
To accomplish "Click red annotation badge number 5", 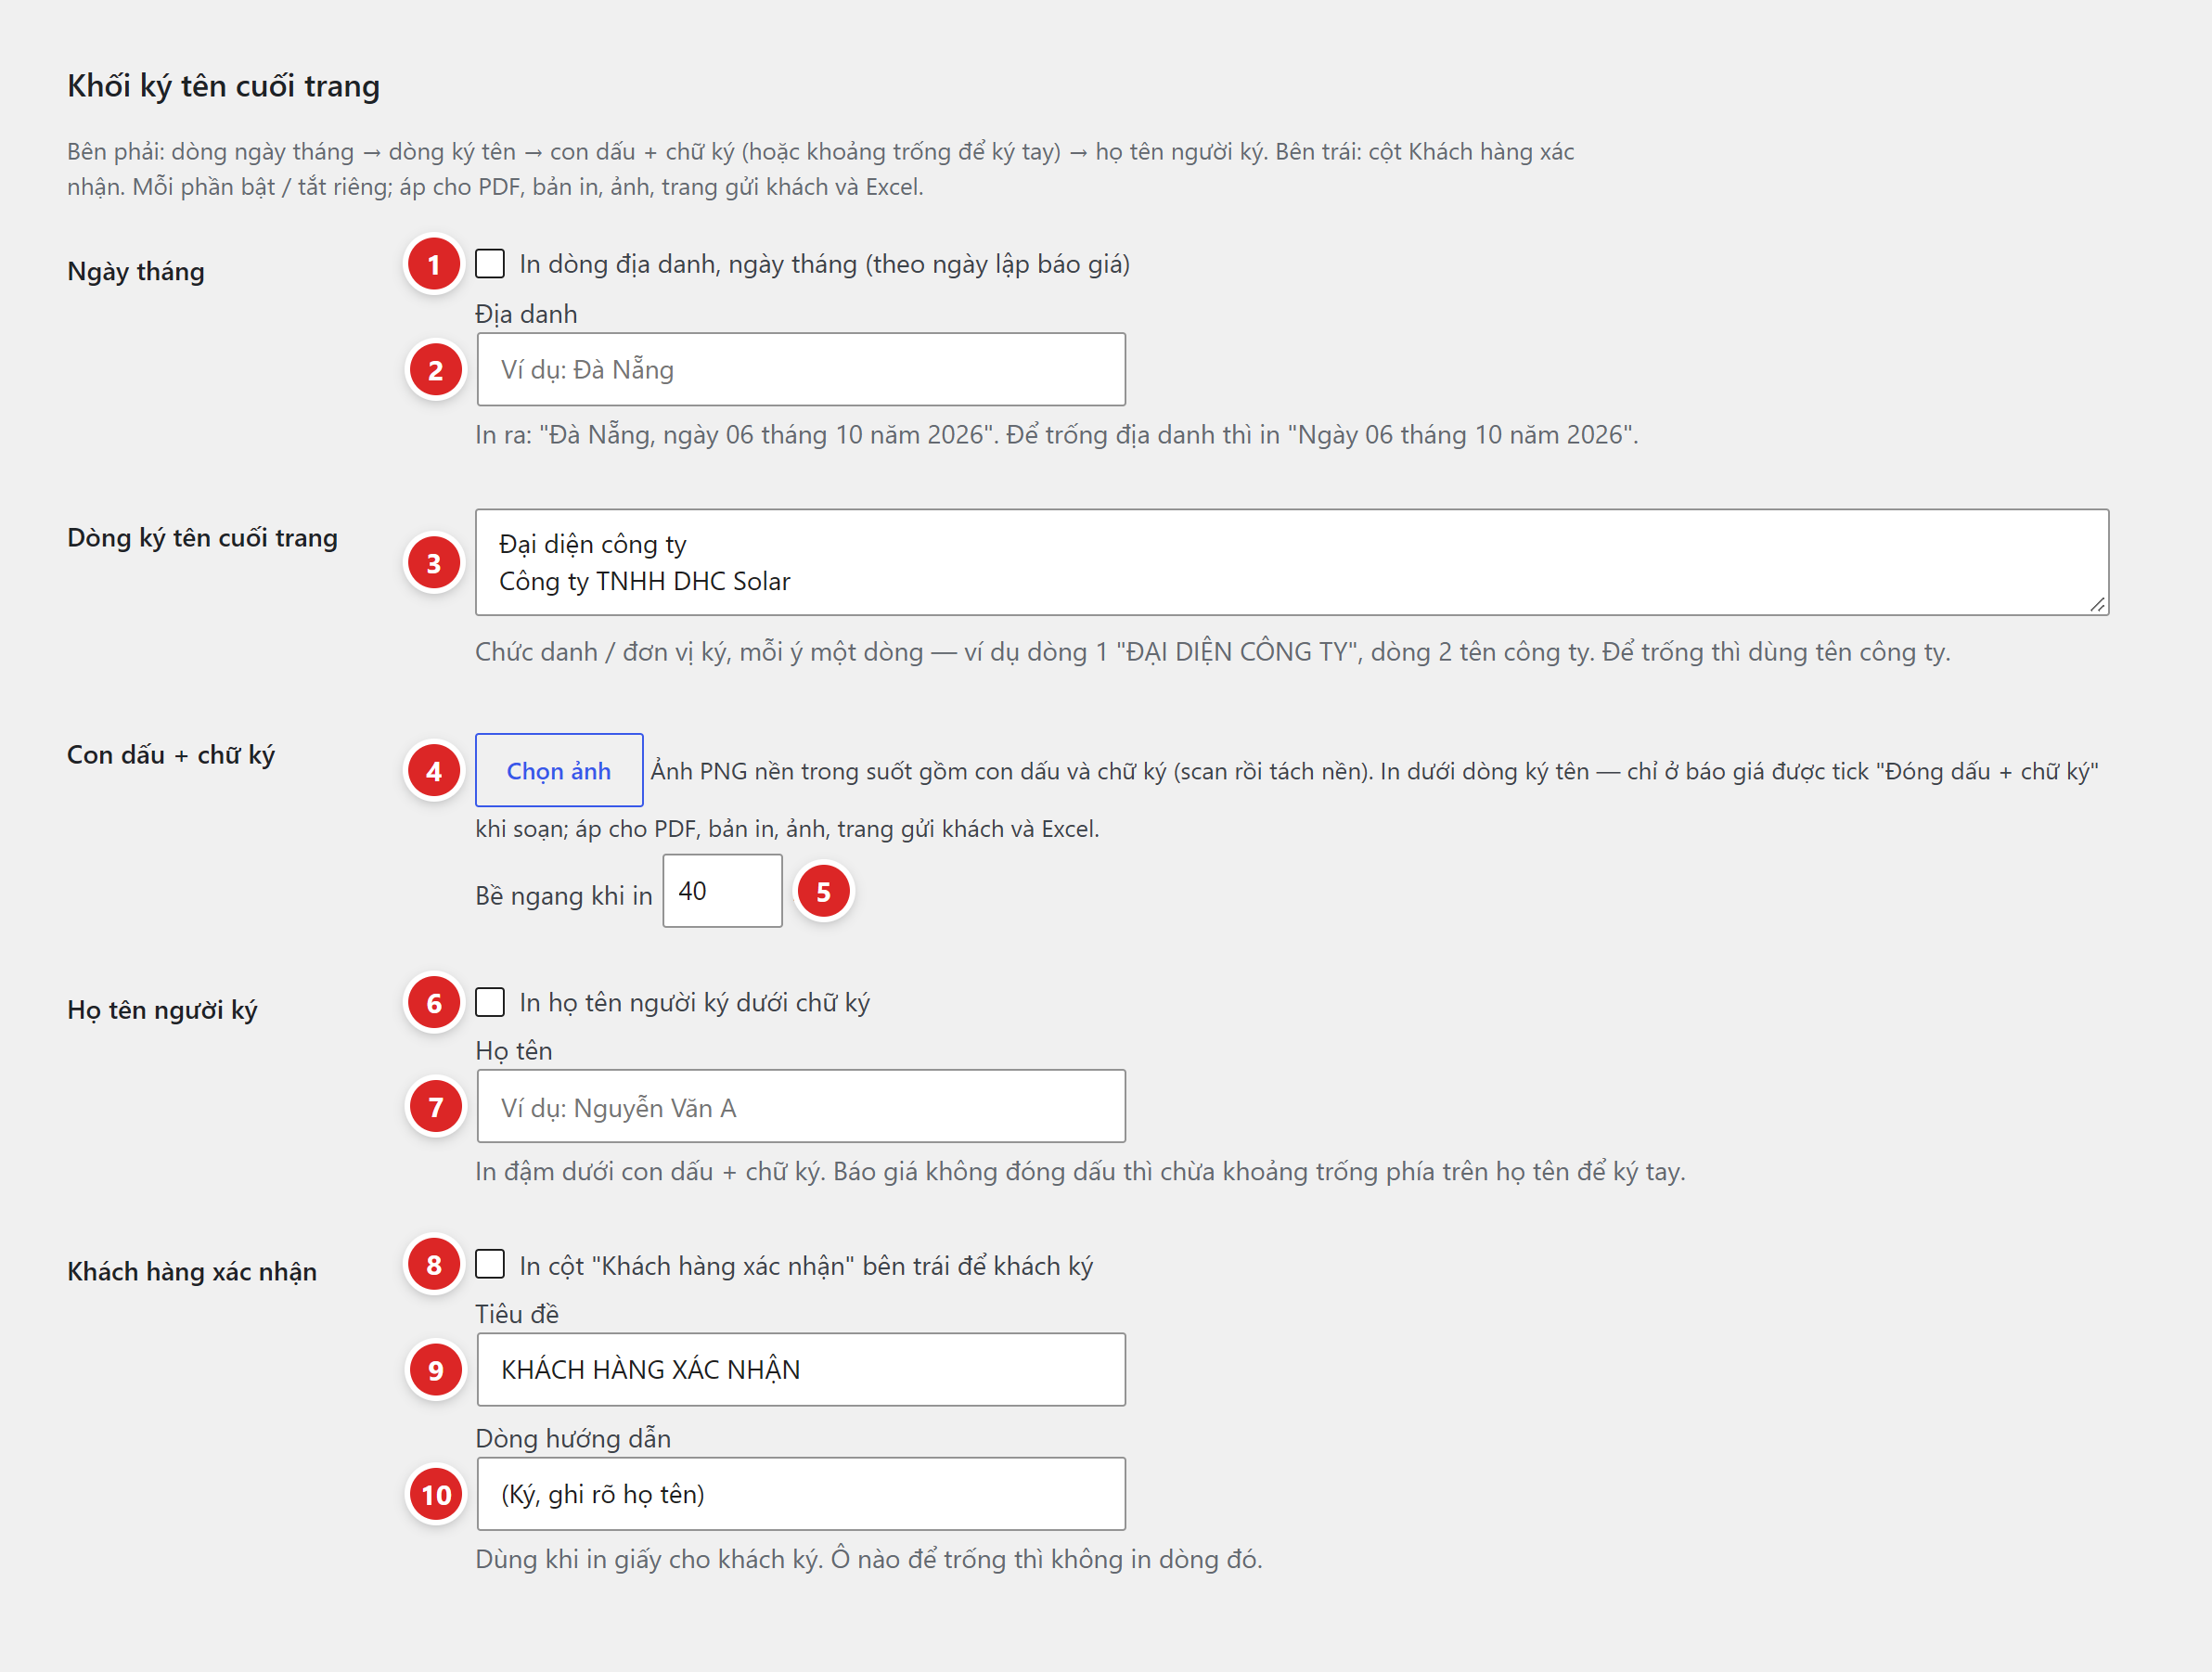I will (x=823, y=891).
